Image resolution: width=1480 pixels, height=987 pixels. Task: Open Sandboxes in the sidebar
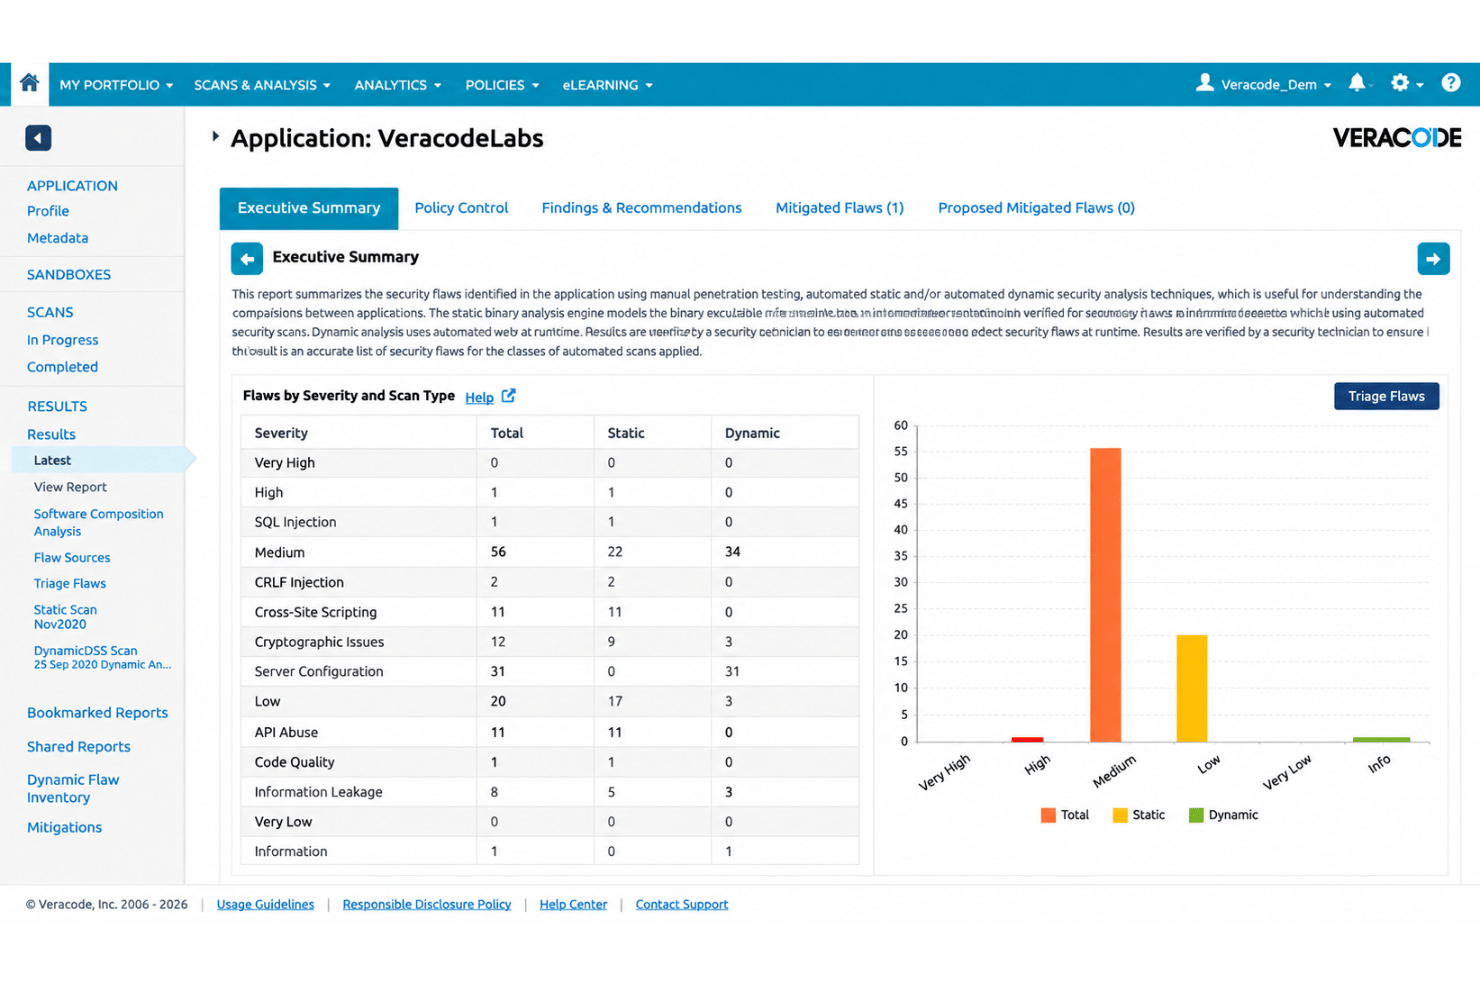coord(69,274)
